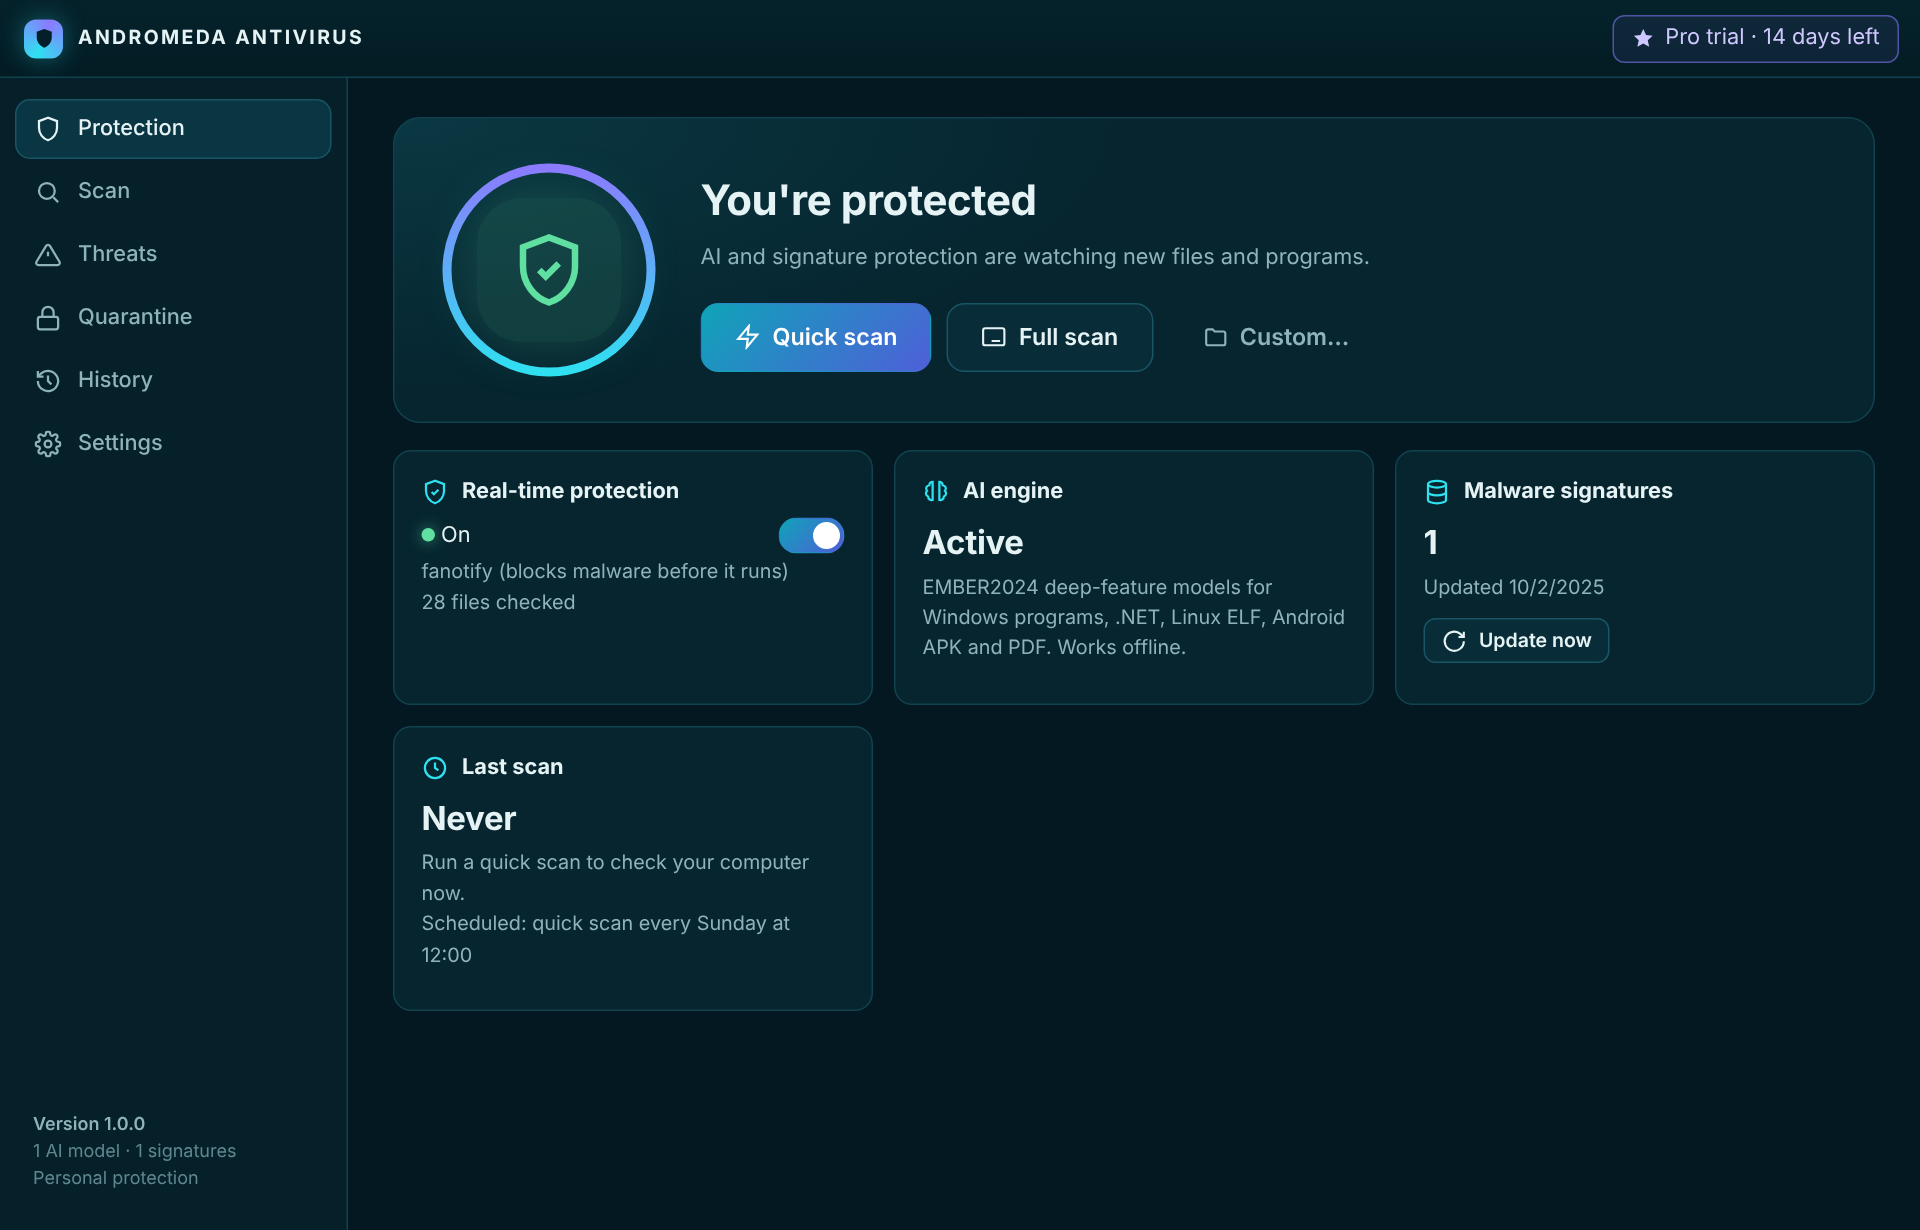This screenshot has height=1230, width=1920.
Task: Click the "28 files checked" text
Action: pos(498,602)
